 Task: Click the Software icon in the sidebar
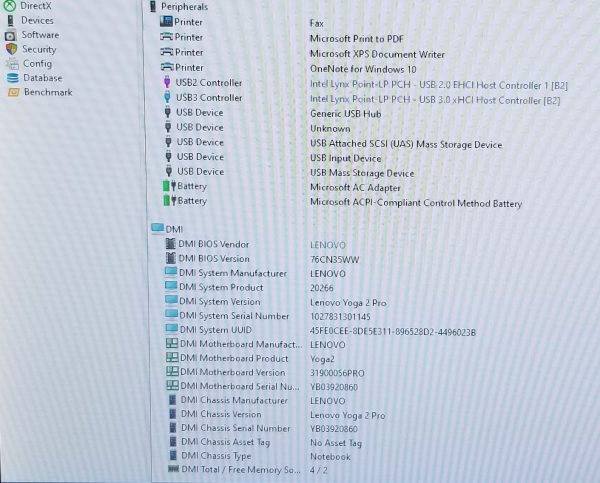point(11,34)
